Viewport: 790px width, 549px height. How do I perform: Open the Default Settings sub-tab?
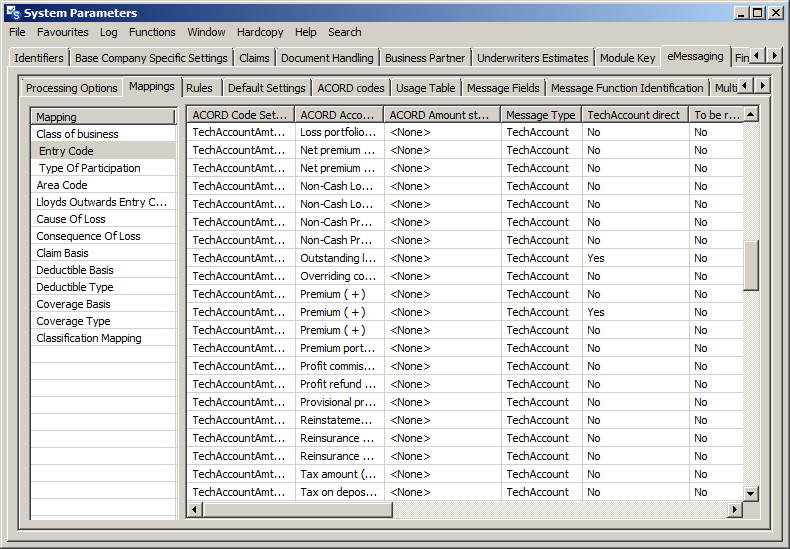pyautogui.click(x=267, y=88)
